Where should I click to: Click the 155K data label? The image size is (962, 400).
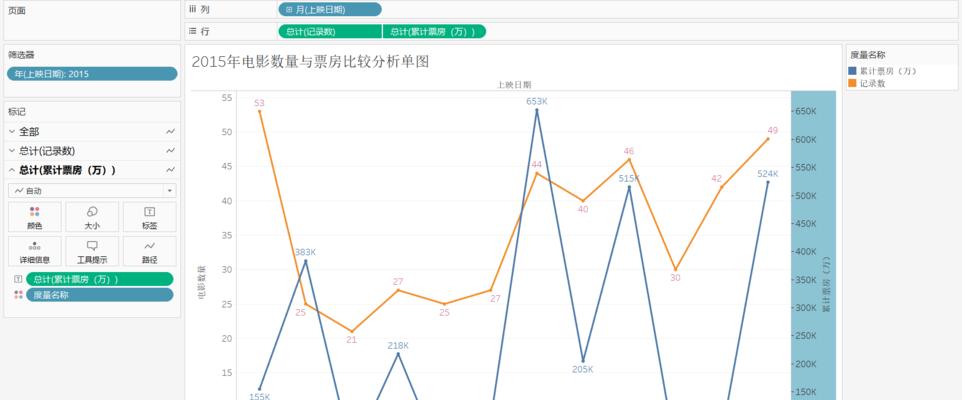point(259,396)
